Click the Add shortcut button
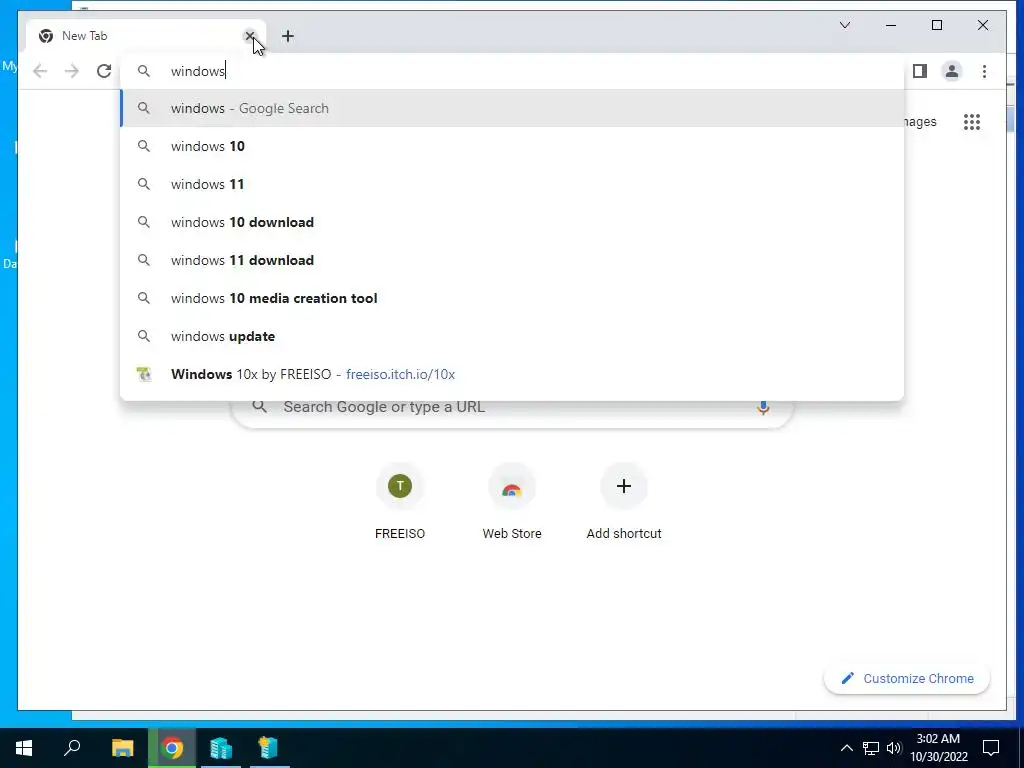Viewport: 1024px width, 768px height. (x=624, y=502)
